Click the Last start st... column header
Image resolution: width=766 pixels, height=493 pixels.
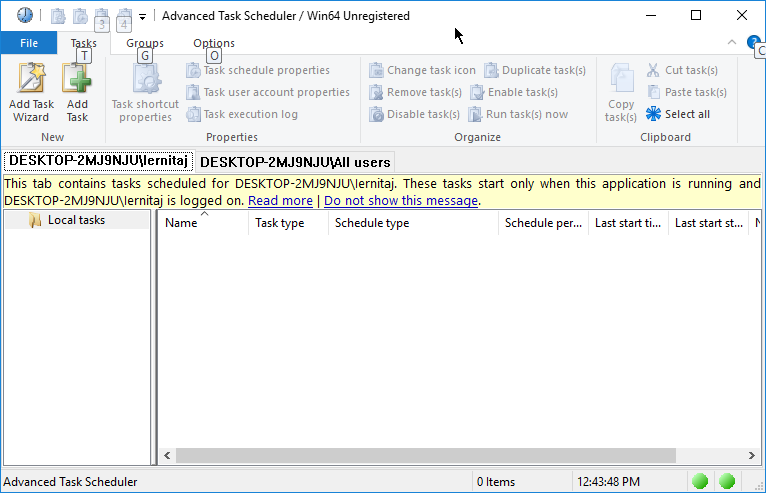[708, 223]
